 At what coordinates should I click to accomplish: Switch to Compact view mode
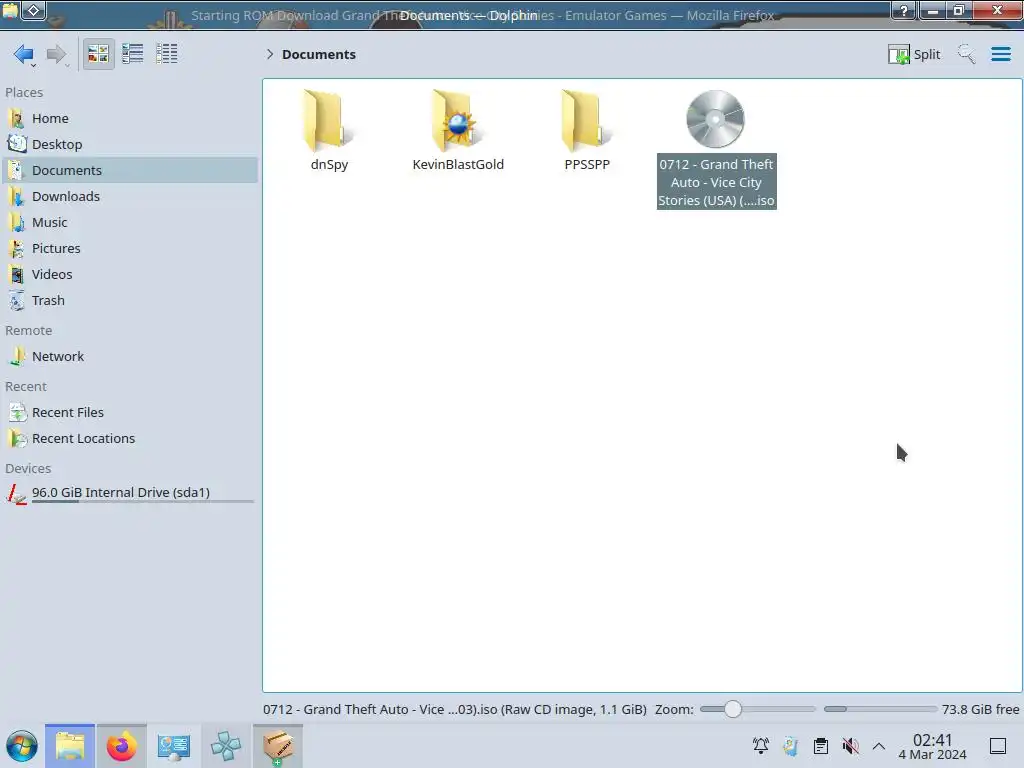click(x=133, y=54)
